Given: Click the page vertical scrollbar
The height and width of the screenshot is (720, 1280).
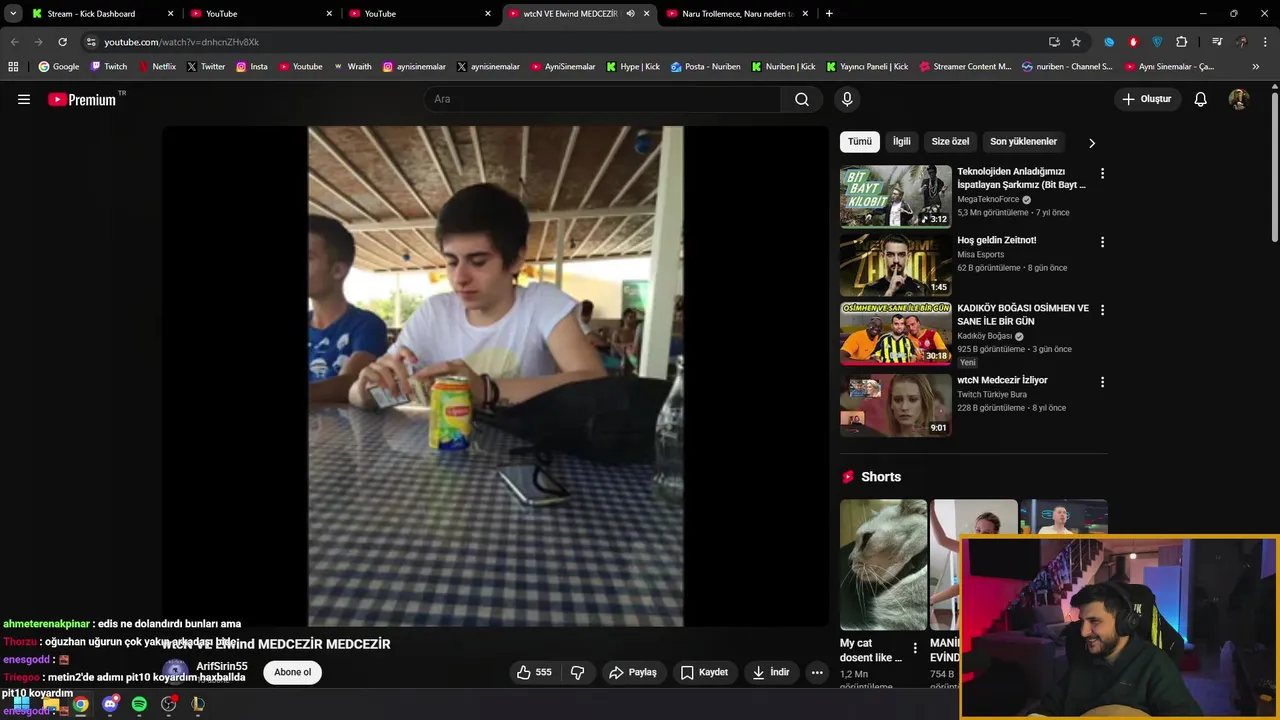Looking at the screenshot, I should (x=1274, y=165).
